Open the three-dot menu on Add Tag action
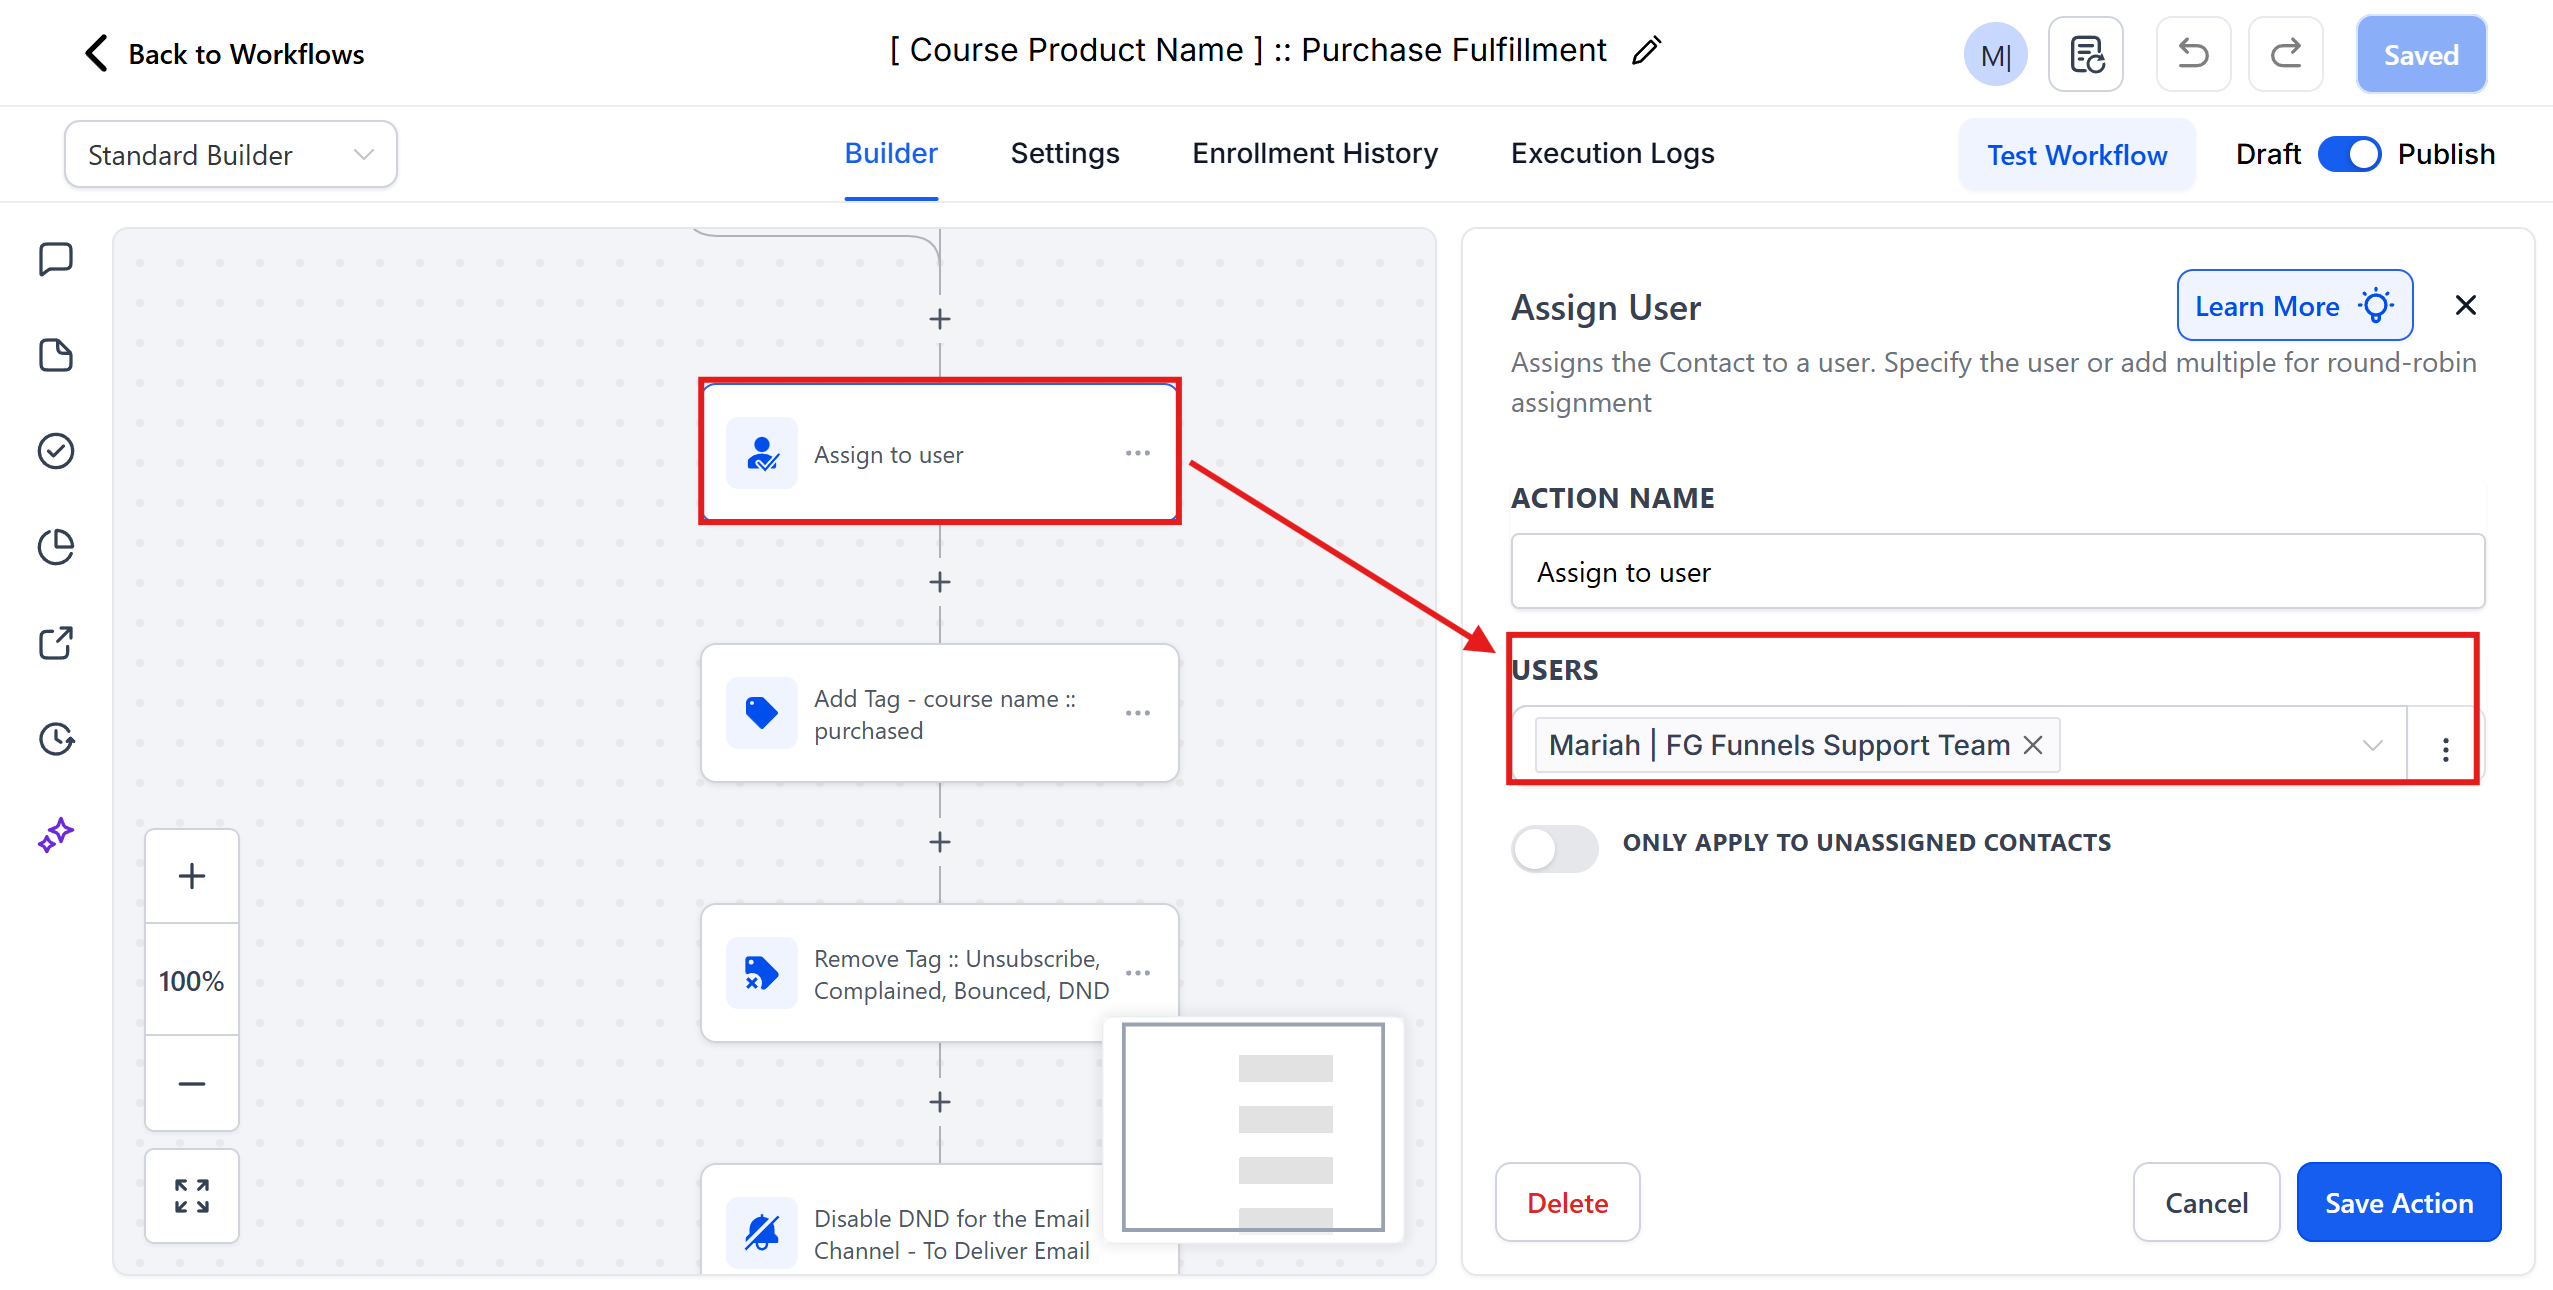This screenshot has width=2553, height=1290. 1137,713
